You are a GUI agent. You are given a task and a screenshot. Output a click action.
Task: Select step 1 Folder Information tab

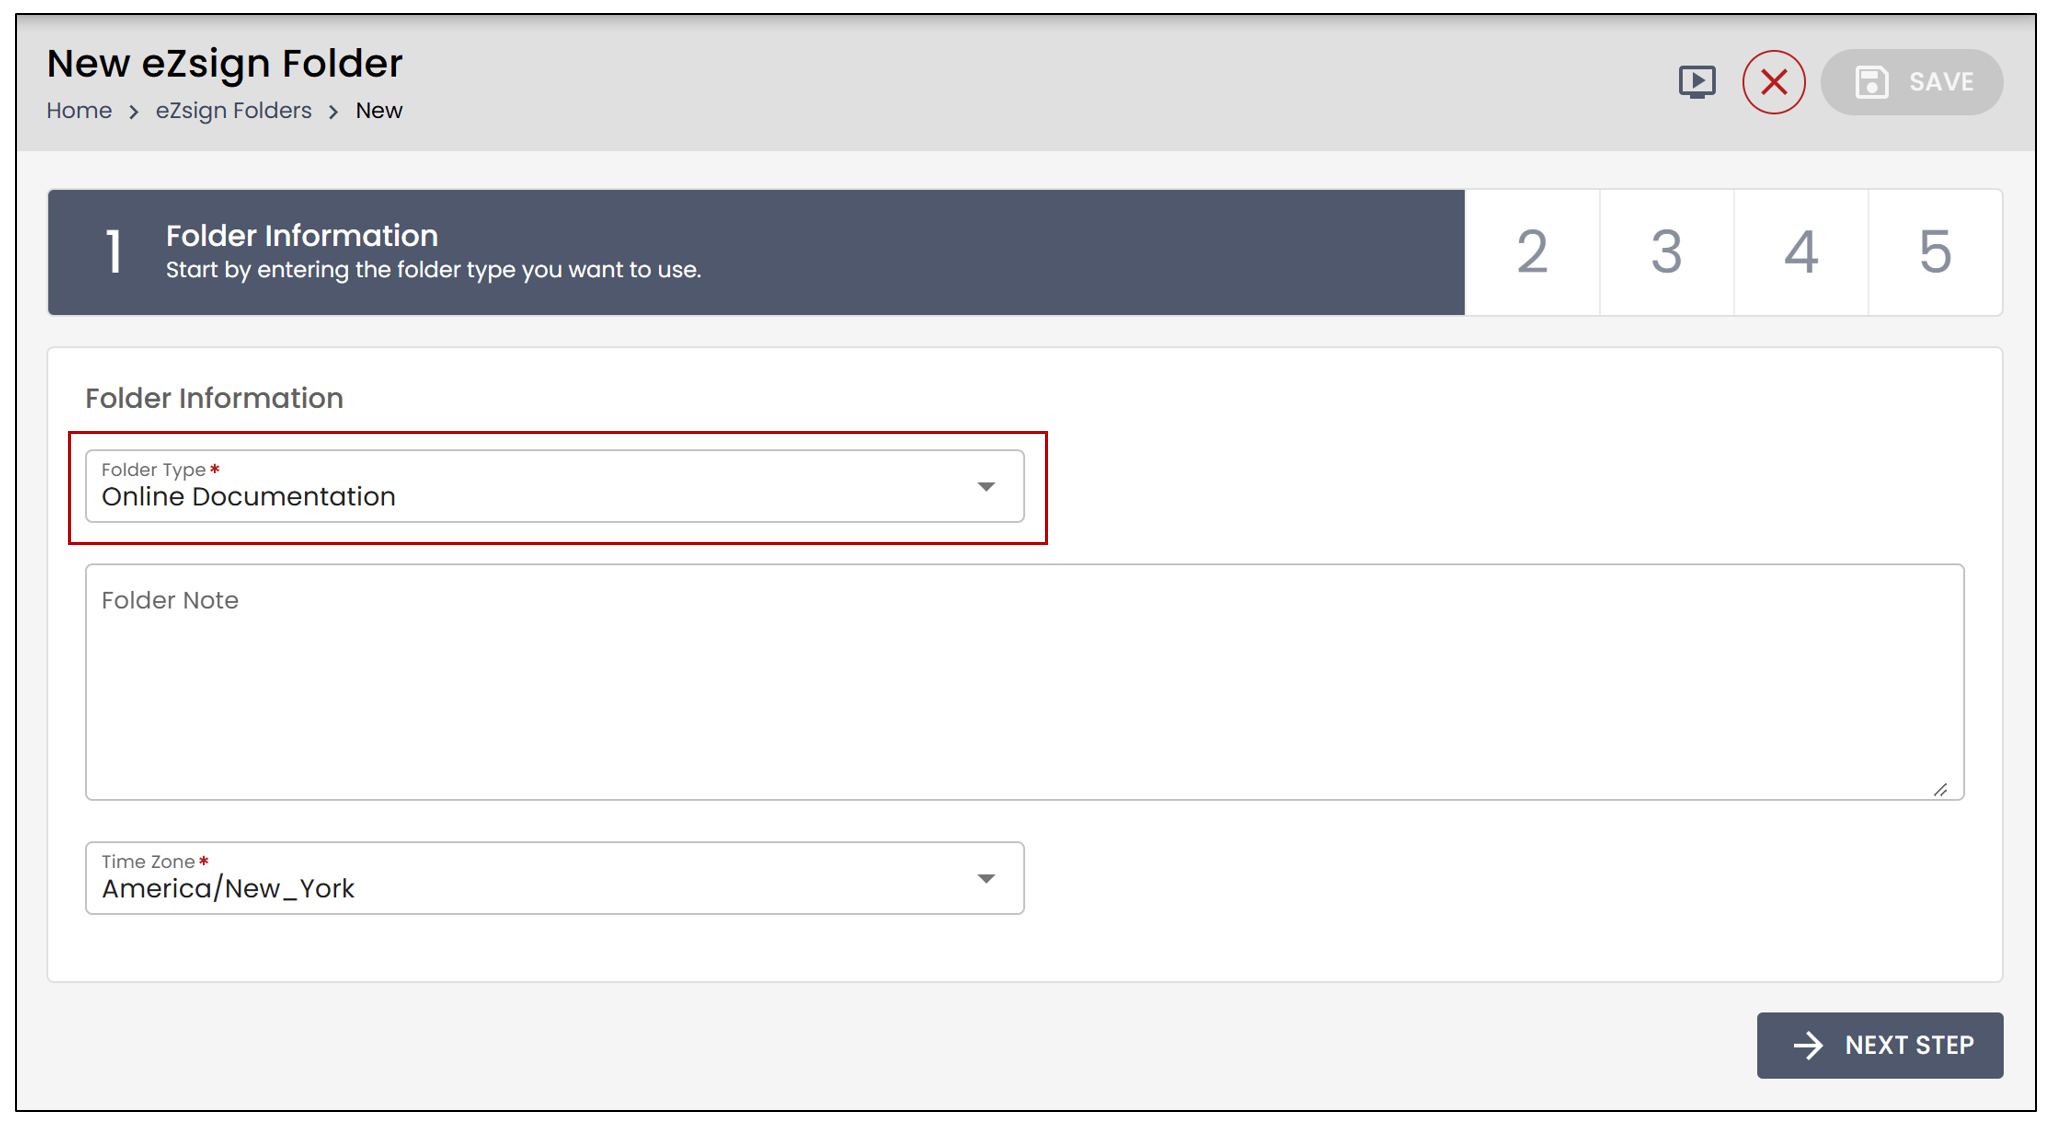(x=756, y=252)
